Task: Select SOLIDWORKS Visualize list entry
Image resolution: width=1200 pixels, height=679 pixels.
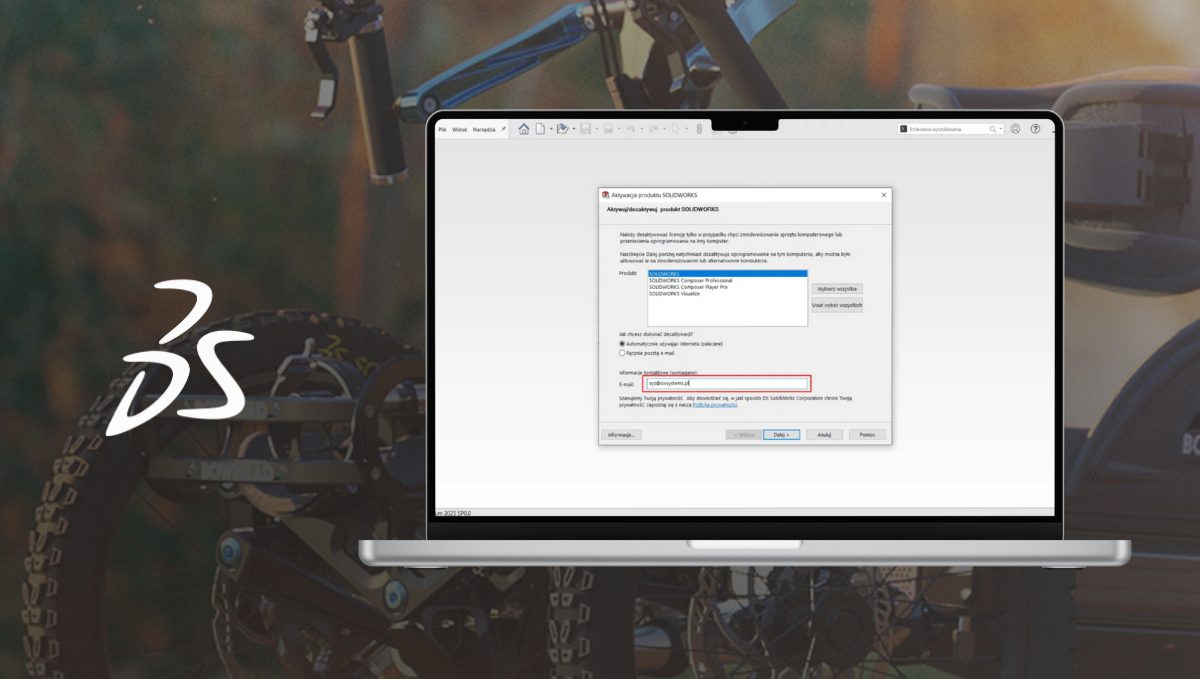Action: (x=673, y=294)
